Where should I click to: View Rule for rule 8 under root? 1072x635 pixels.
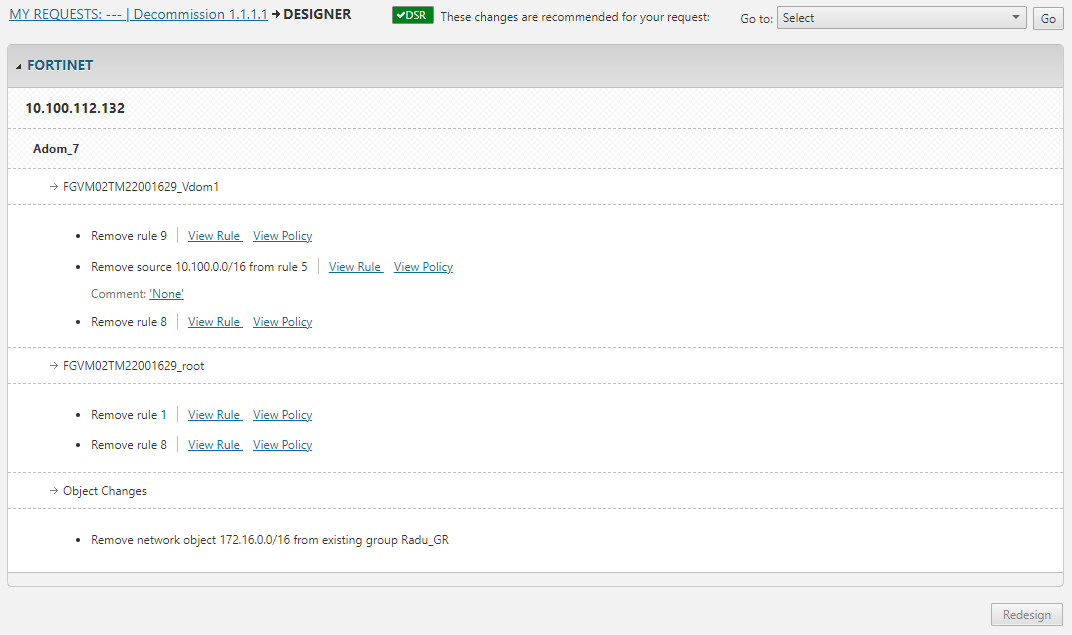click(215, 445)
